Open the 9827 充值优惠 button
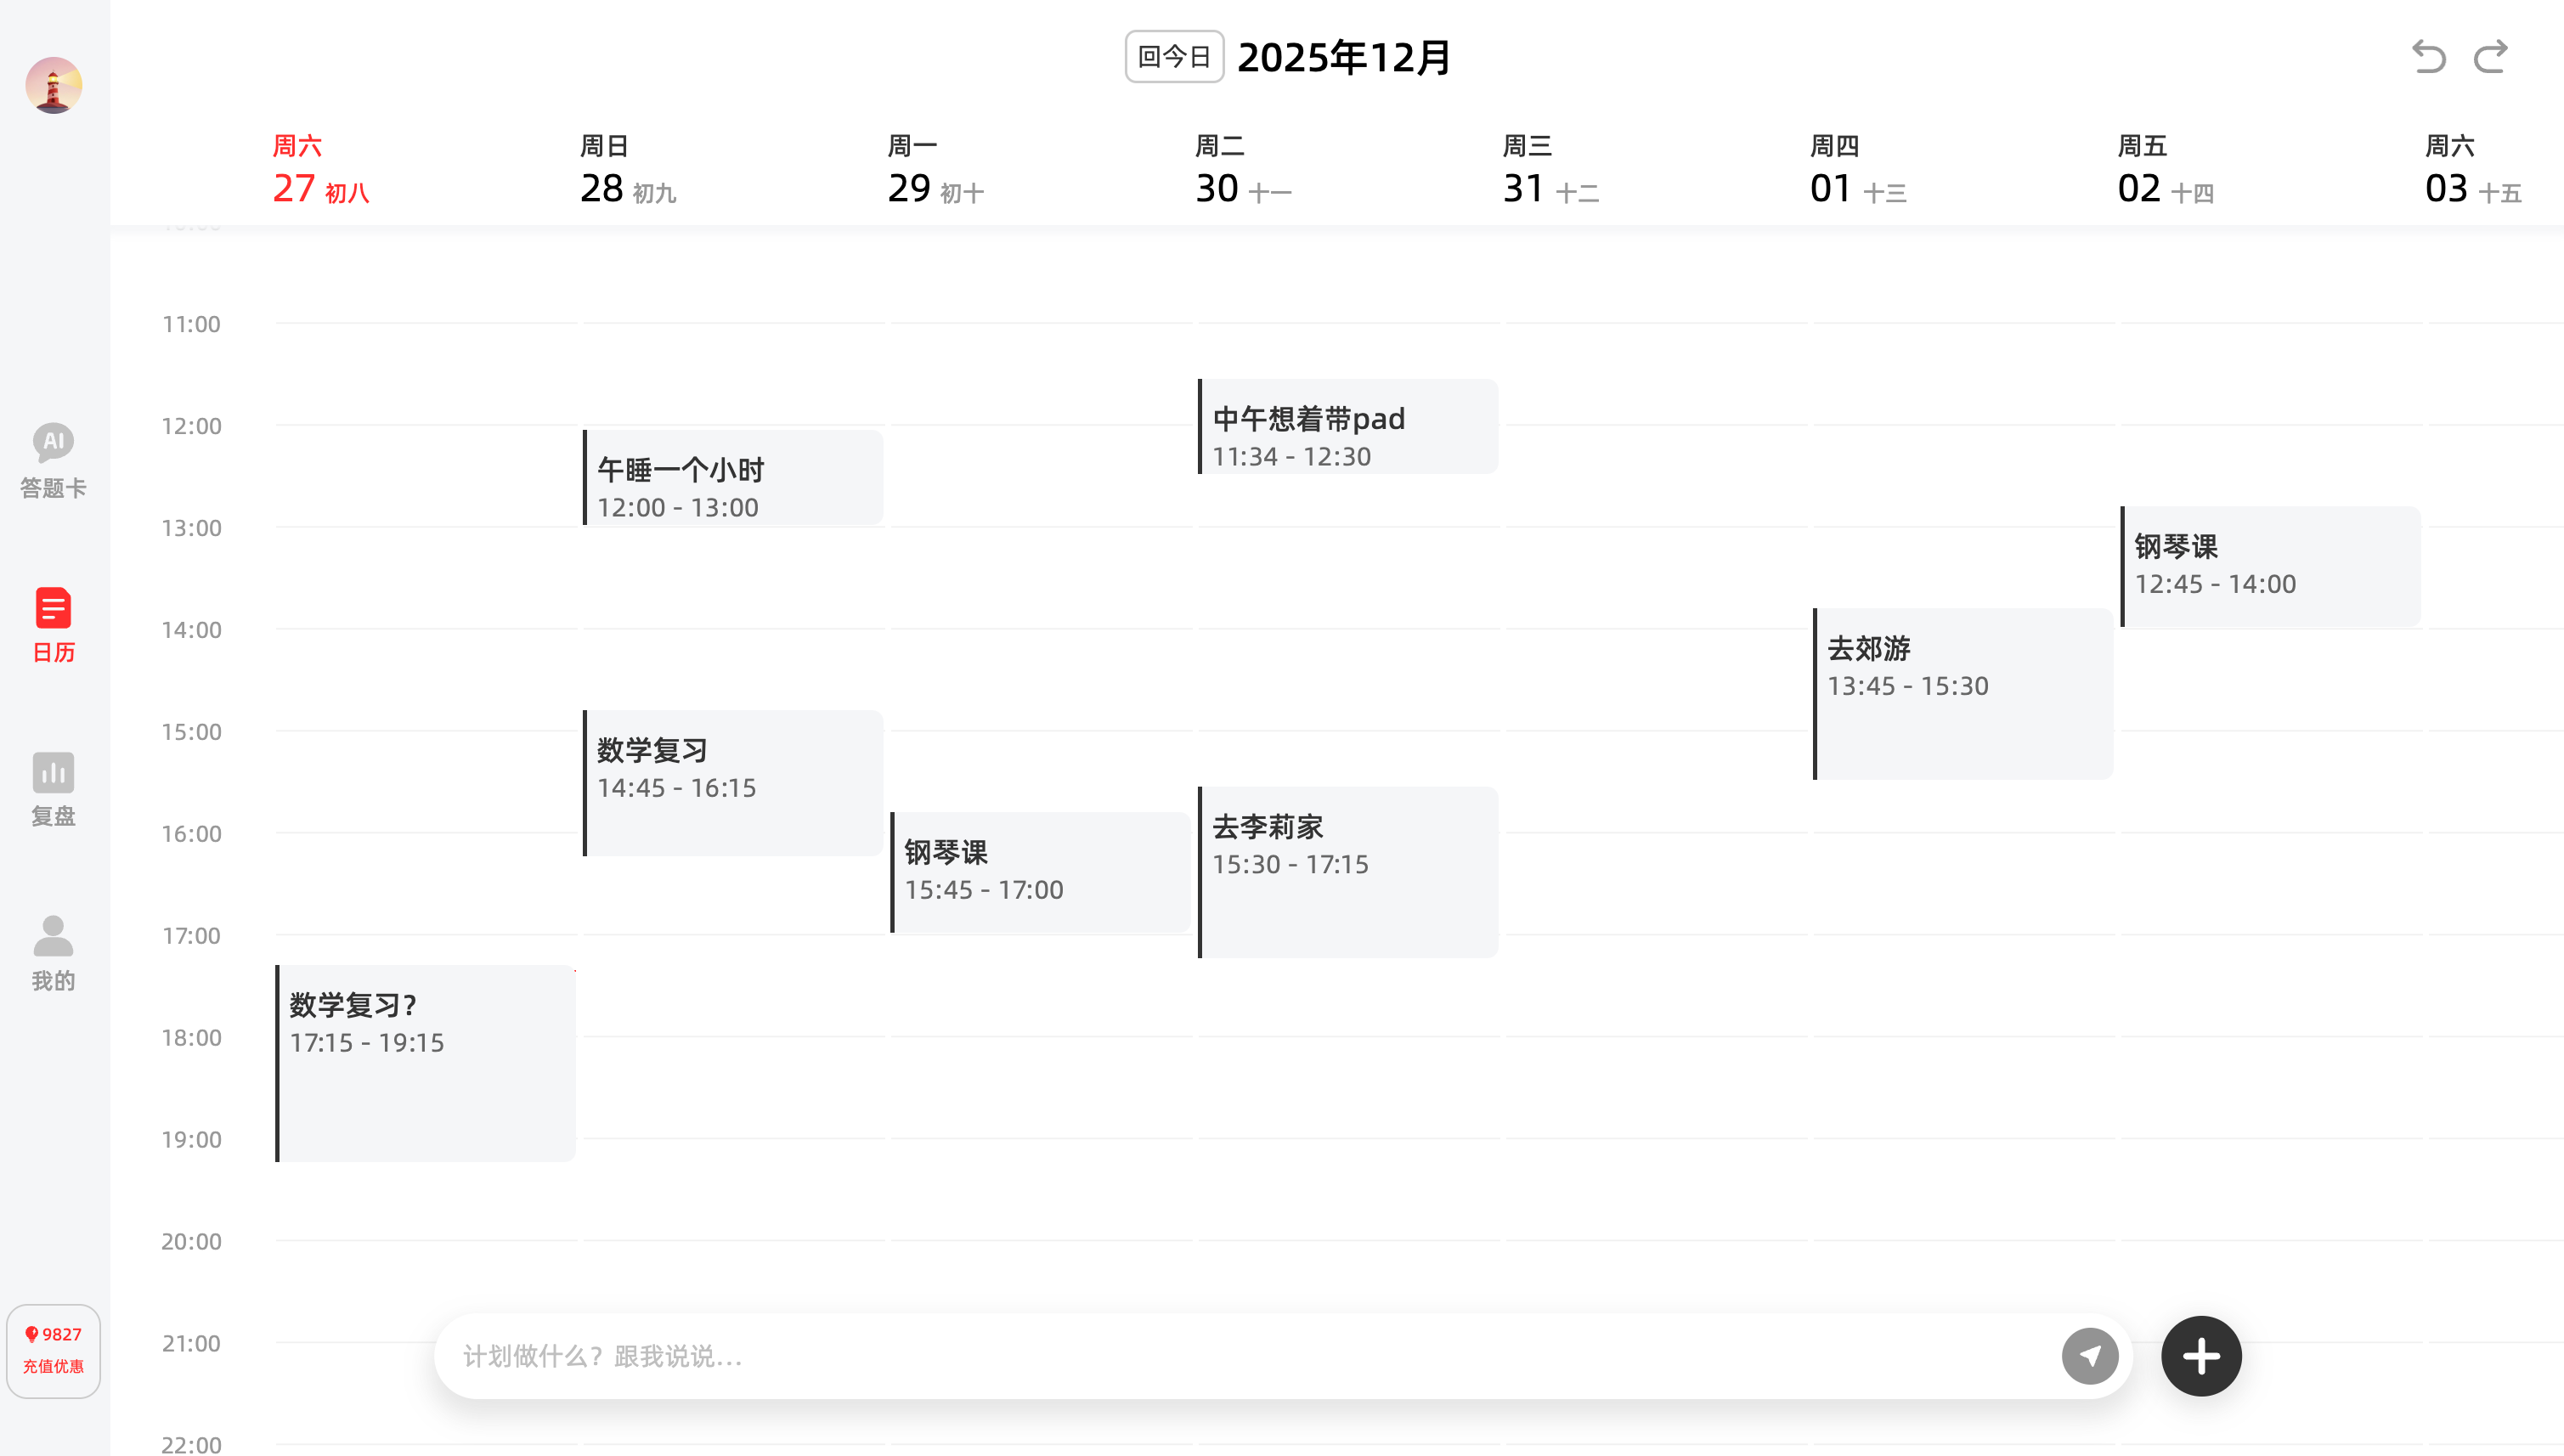Image resolution: width=2564 pixels, height=1456 pixels. [53, 1350]
